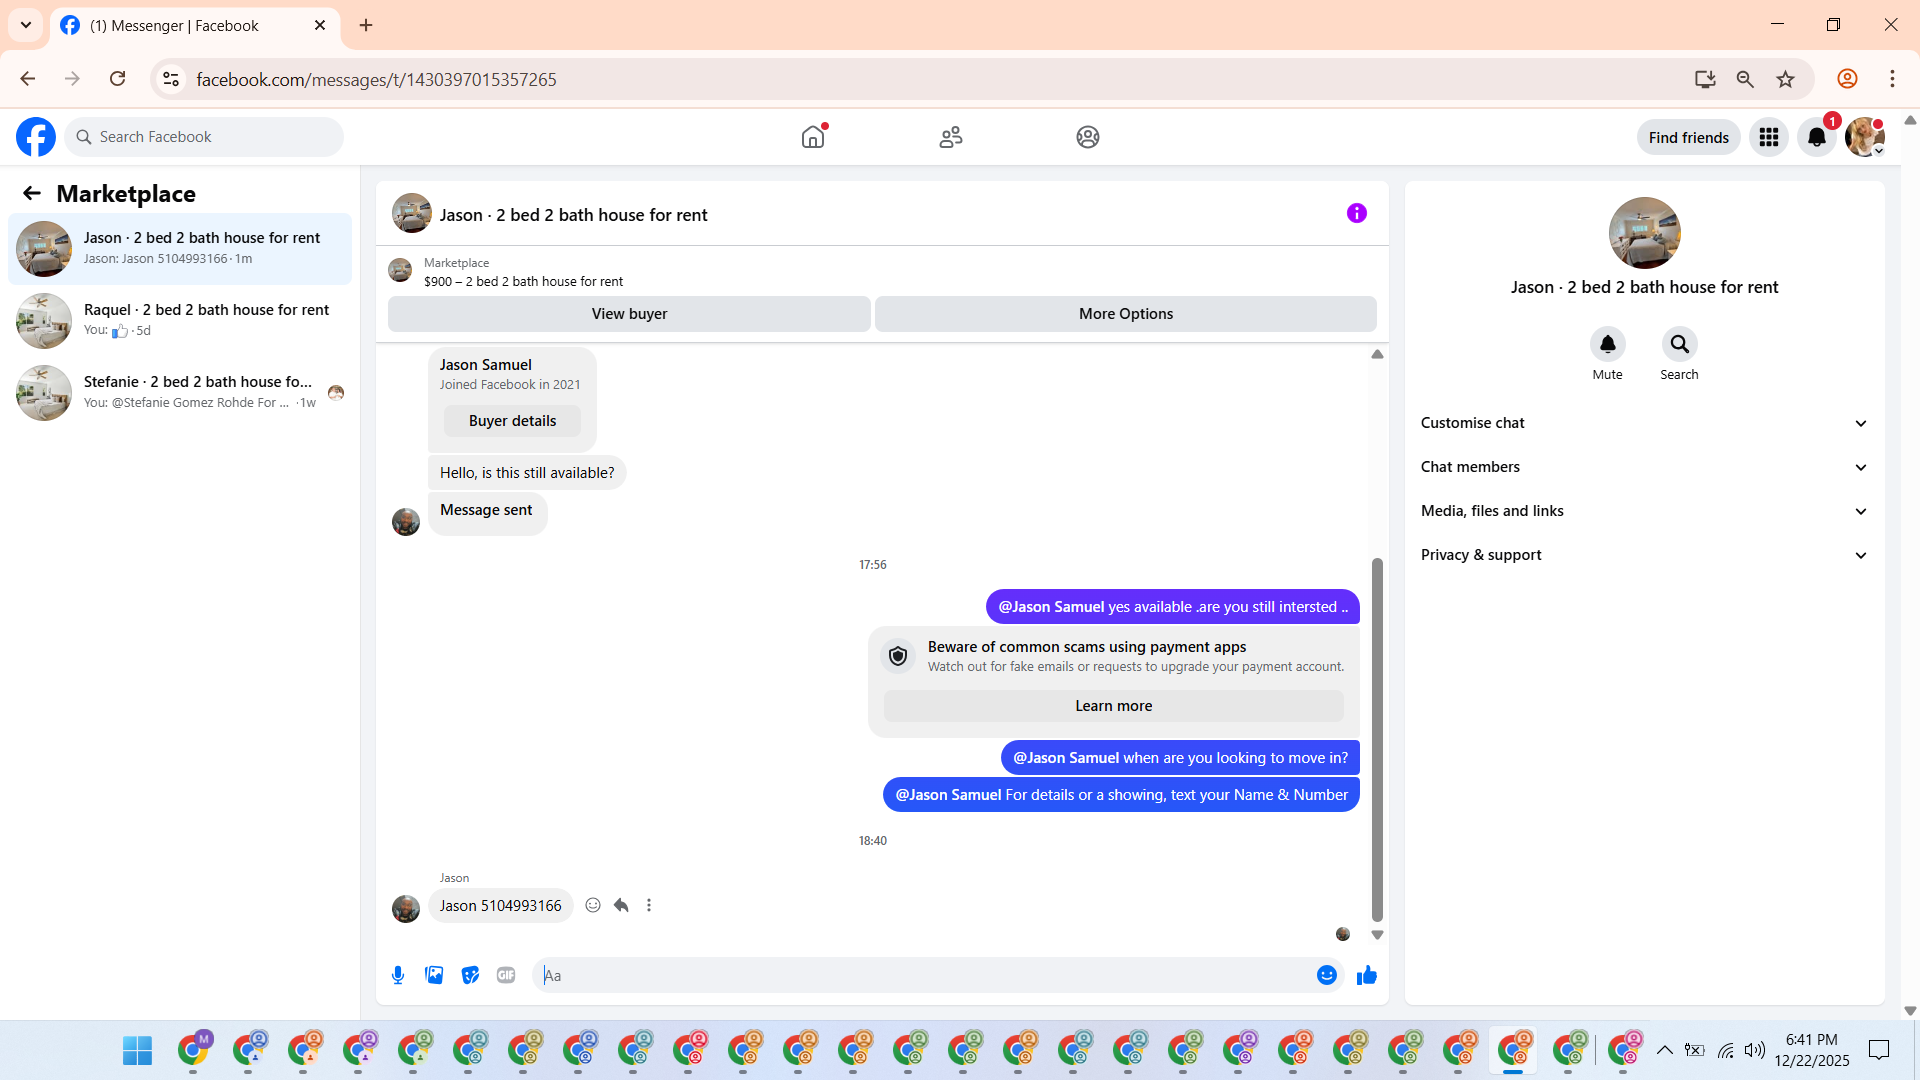Reply to Jason 5104993166 message

621,905
